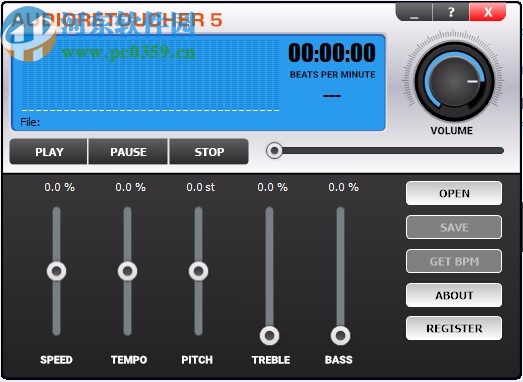Click the File: label in display
523x382 pixels.
pyautogui.click(x=30, y=122)
